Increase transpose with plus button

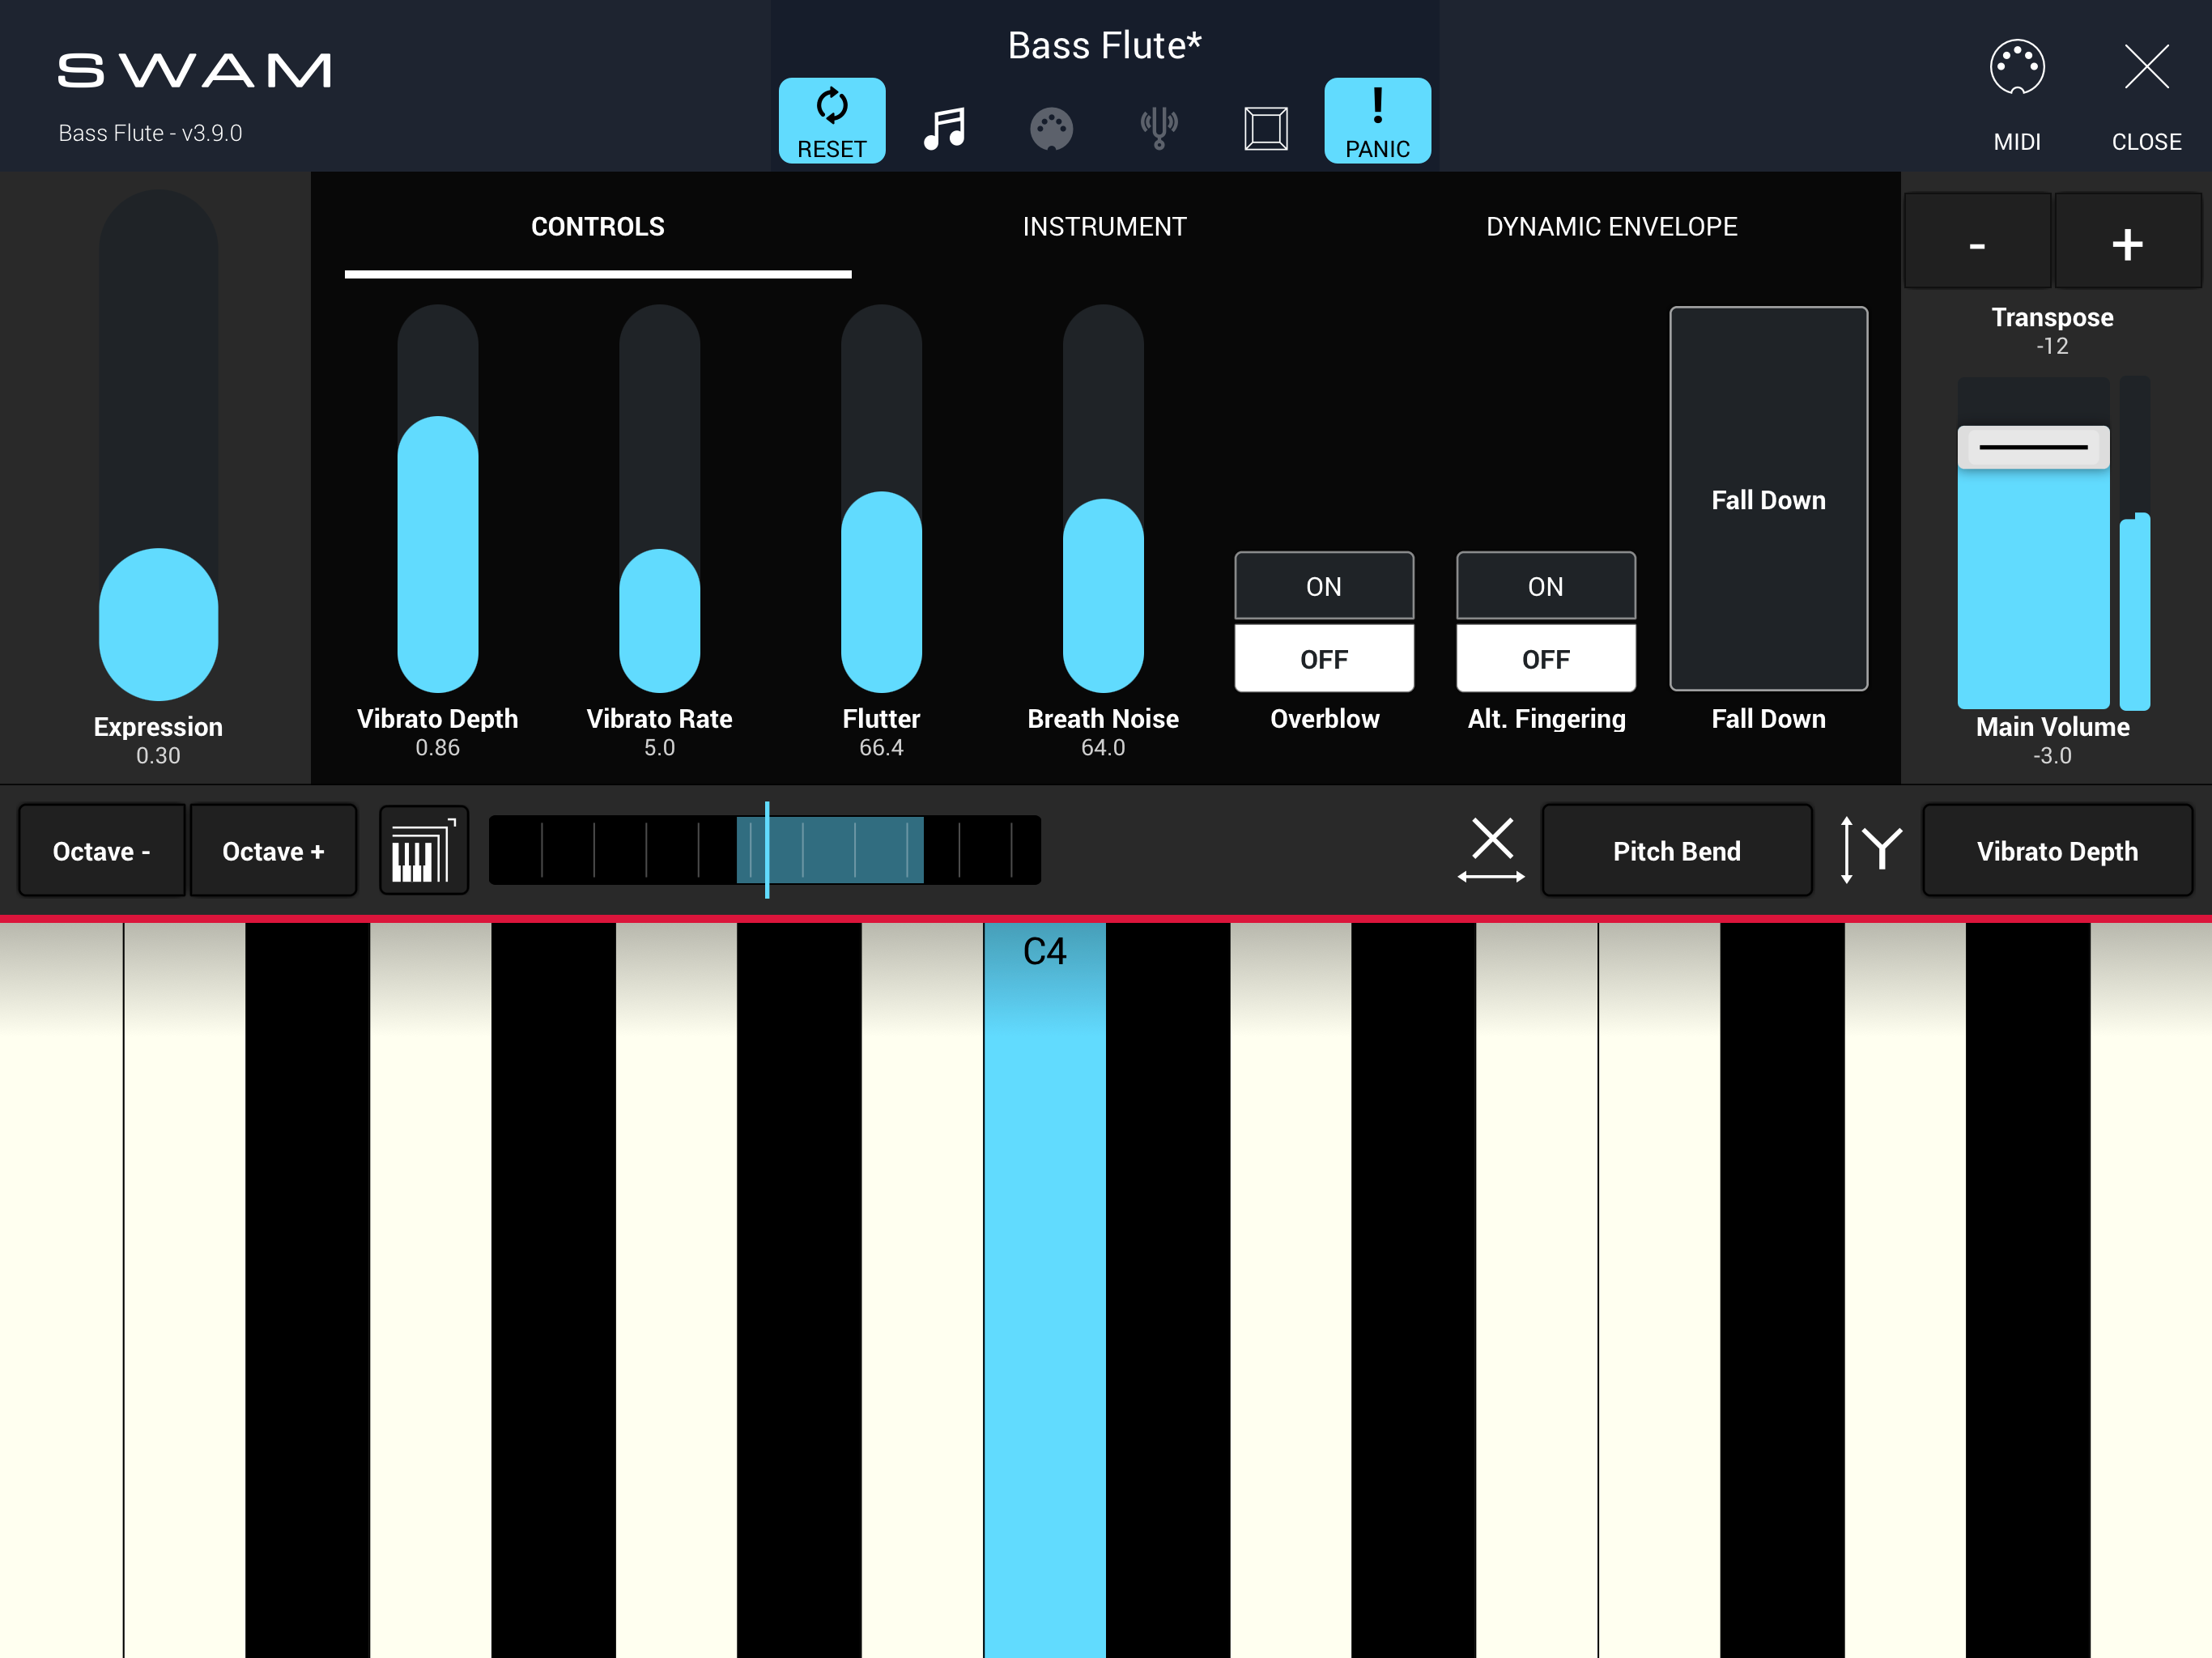click(x=2127, y=242)
